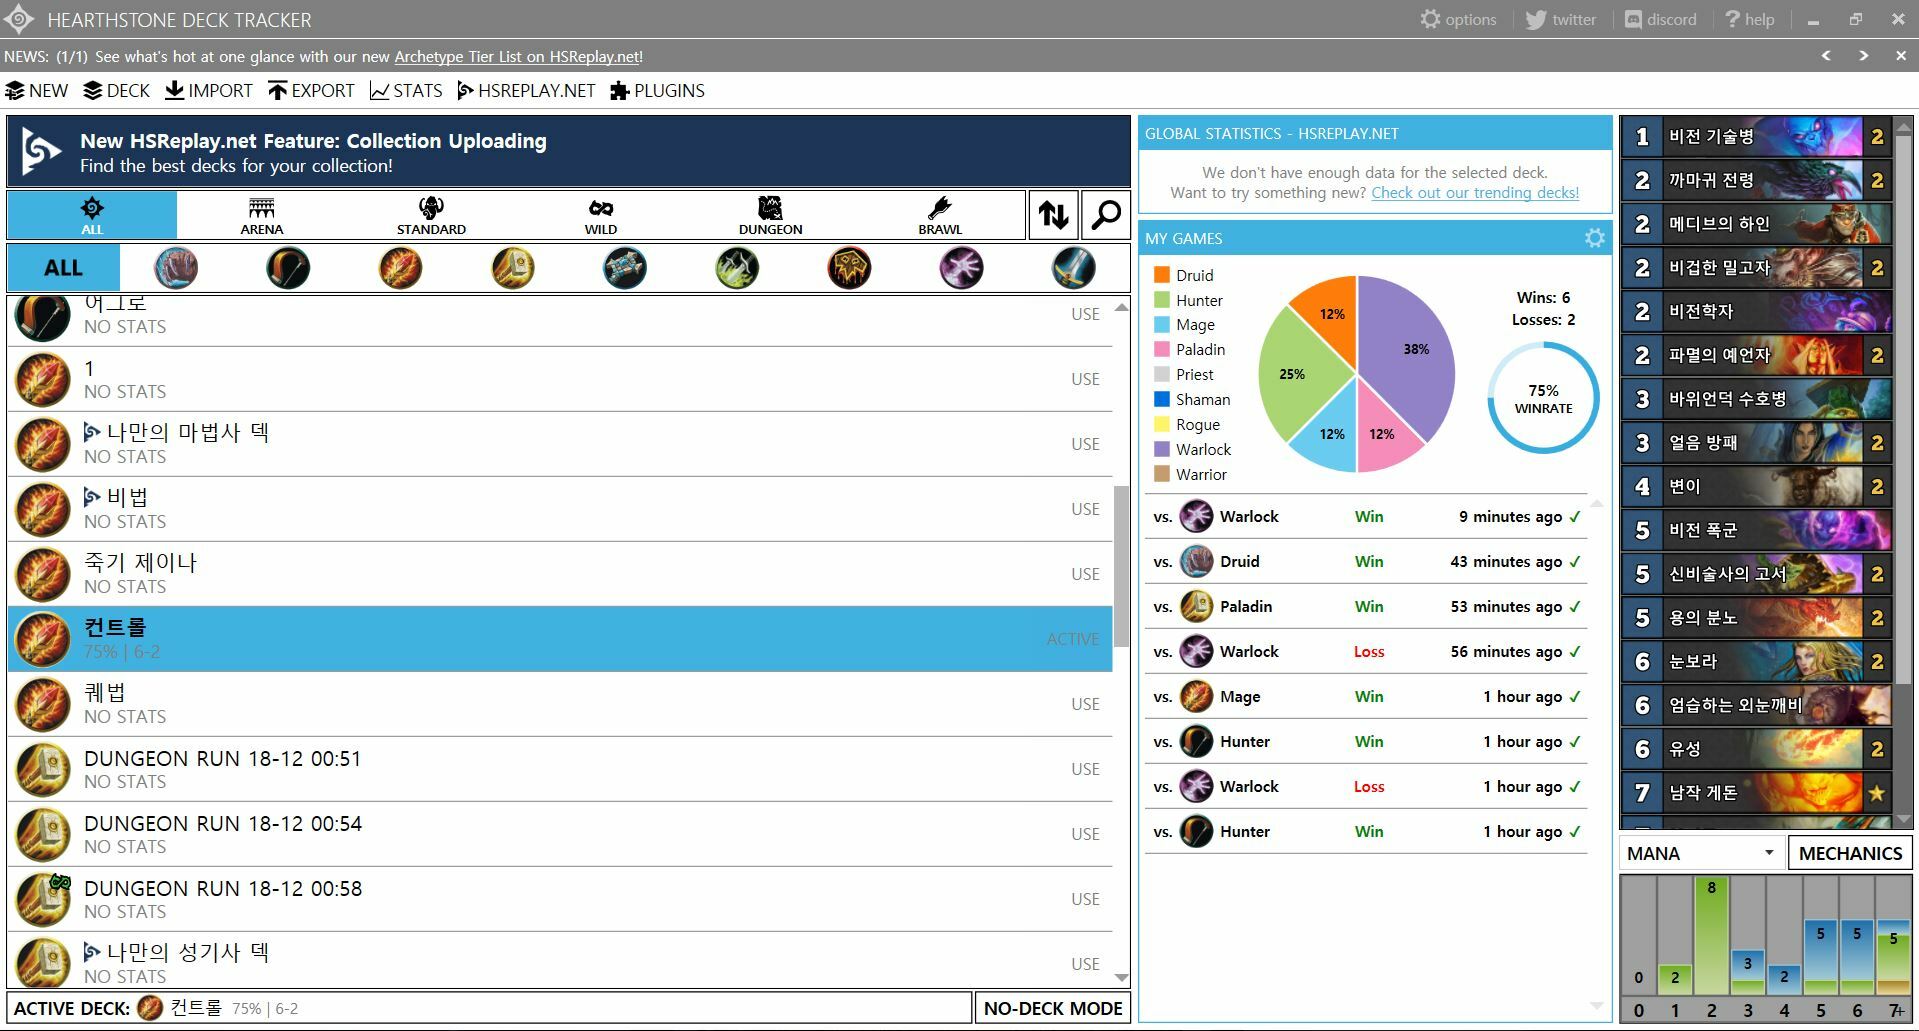This screenshot has width=1919, height=1031.
Task: Open the MANA chart type dropdown
Action: 1700,853
